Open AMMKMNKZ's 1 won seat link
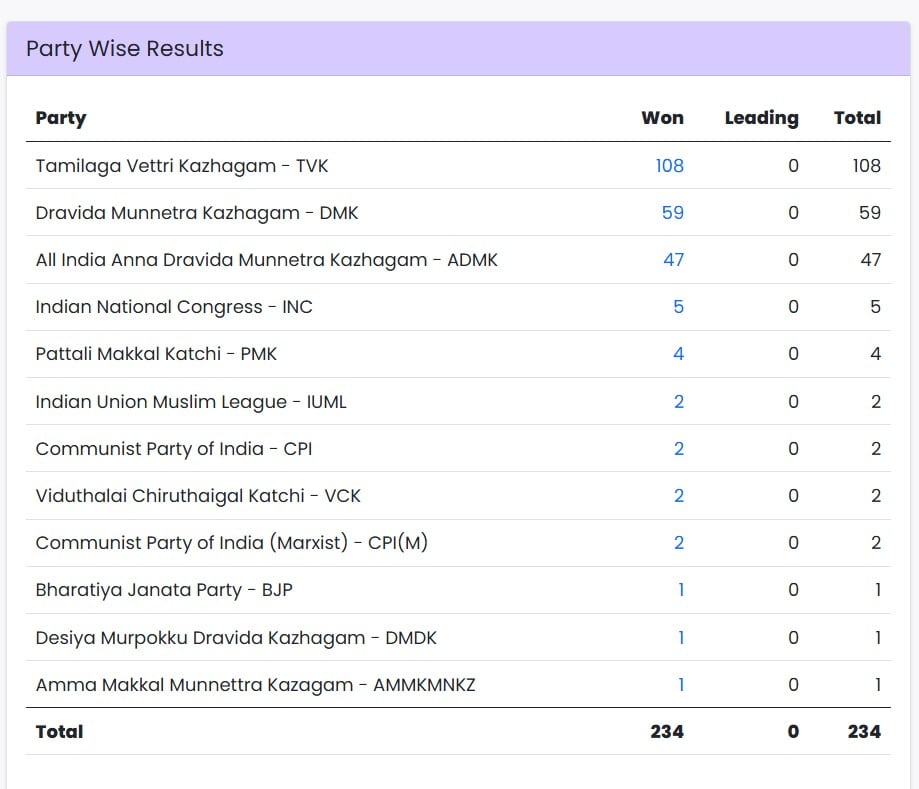919x789 pixels. coord(681,685)
